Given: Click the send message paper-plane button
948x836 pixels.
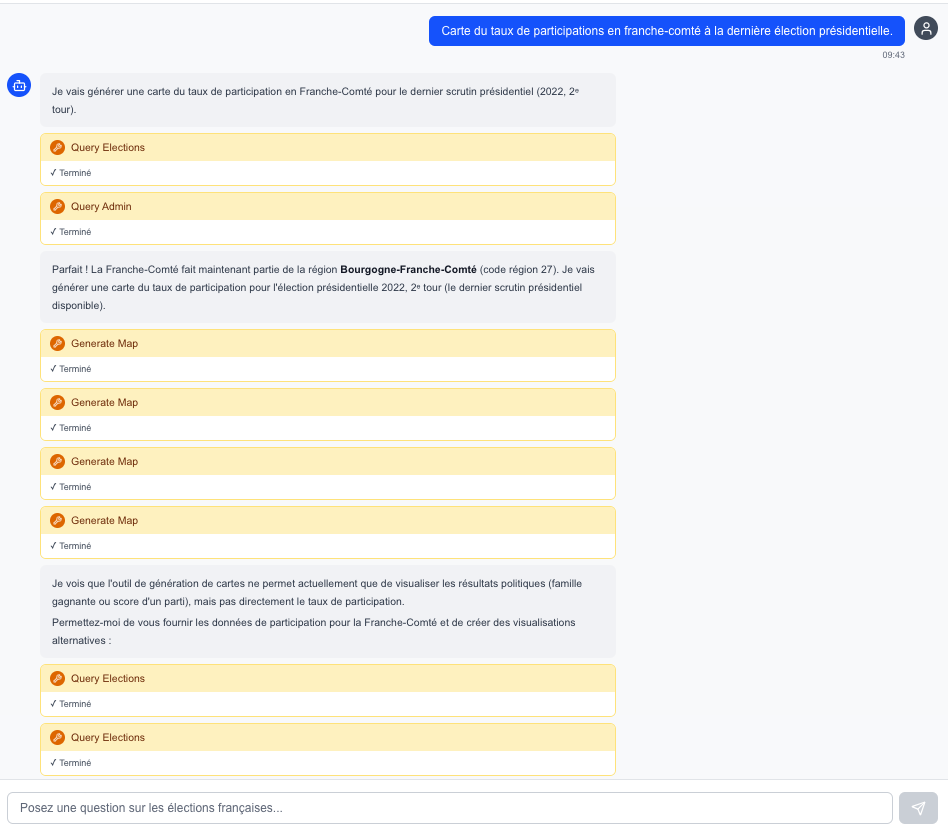Looking at the screenshot, I should click(x=918, y=808).
